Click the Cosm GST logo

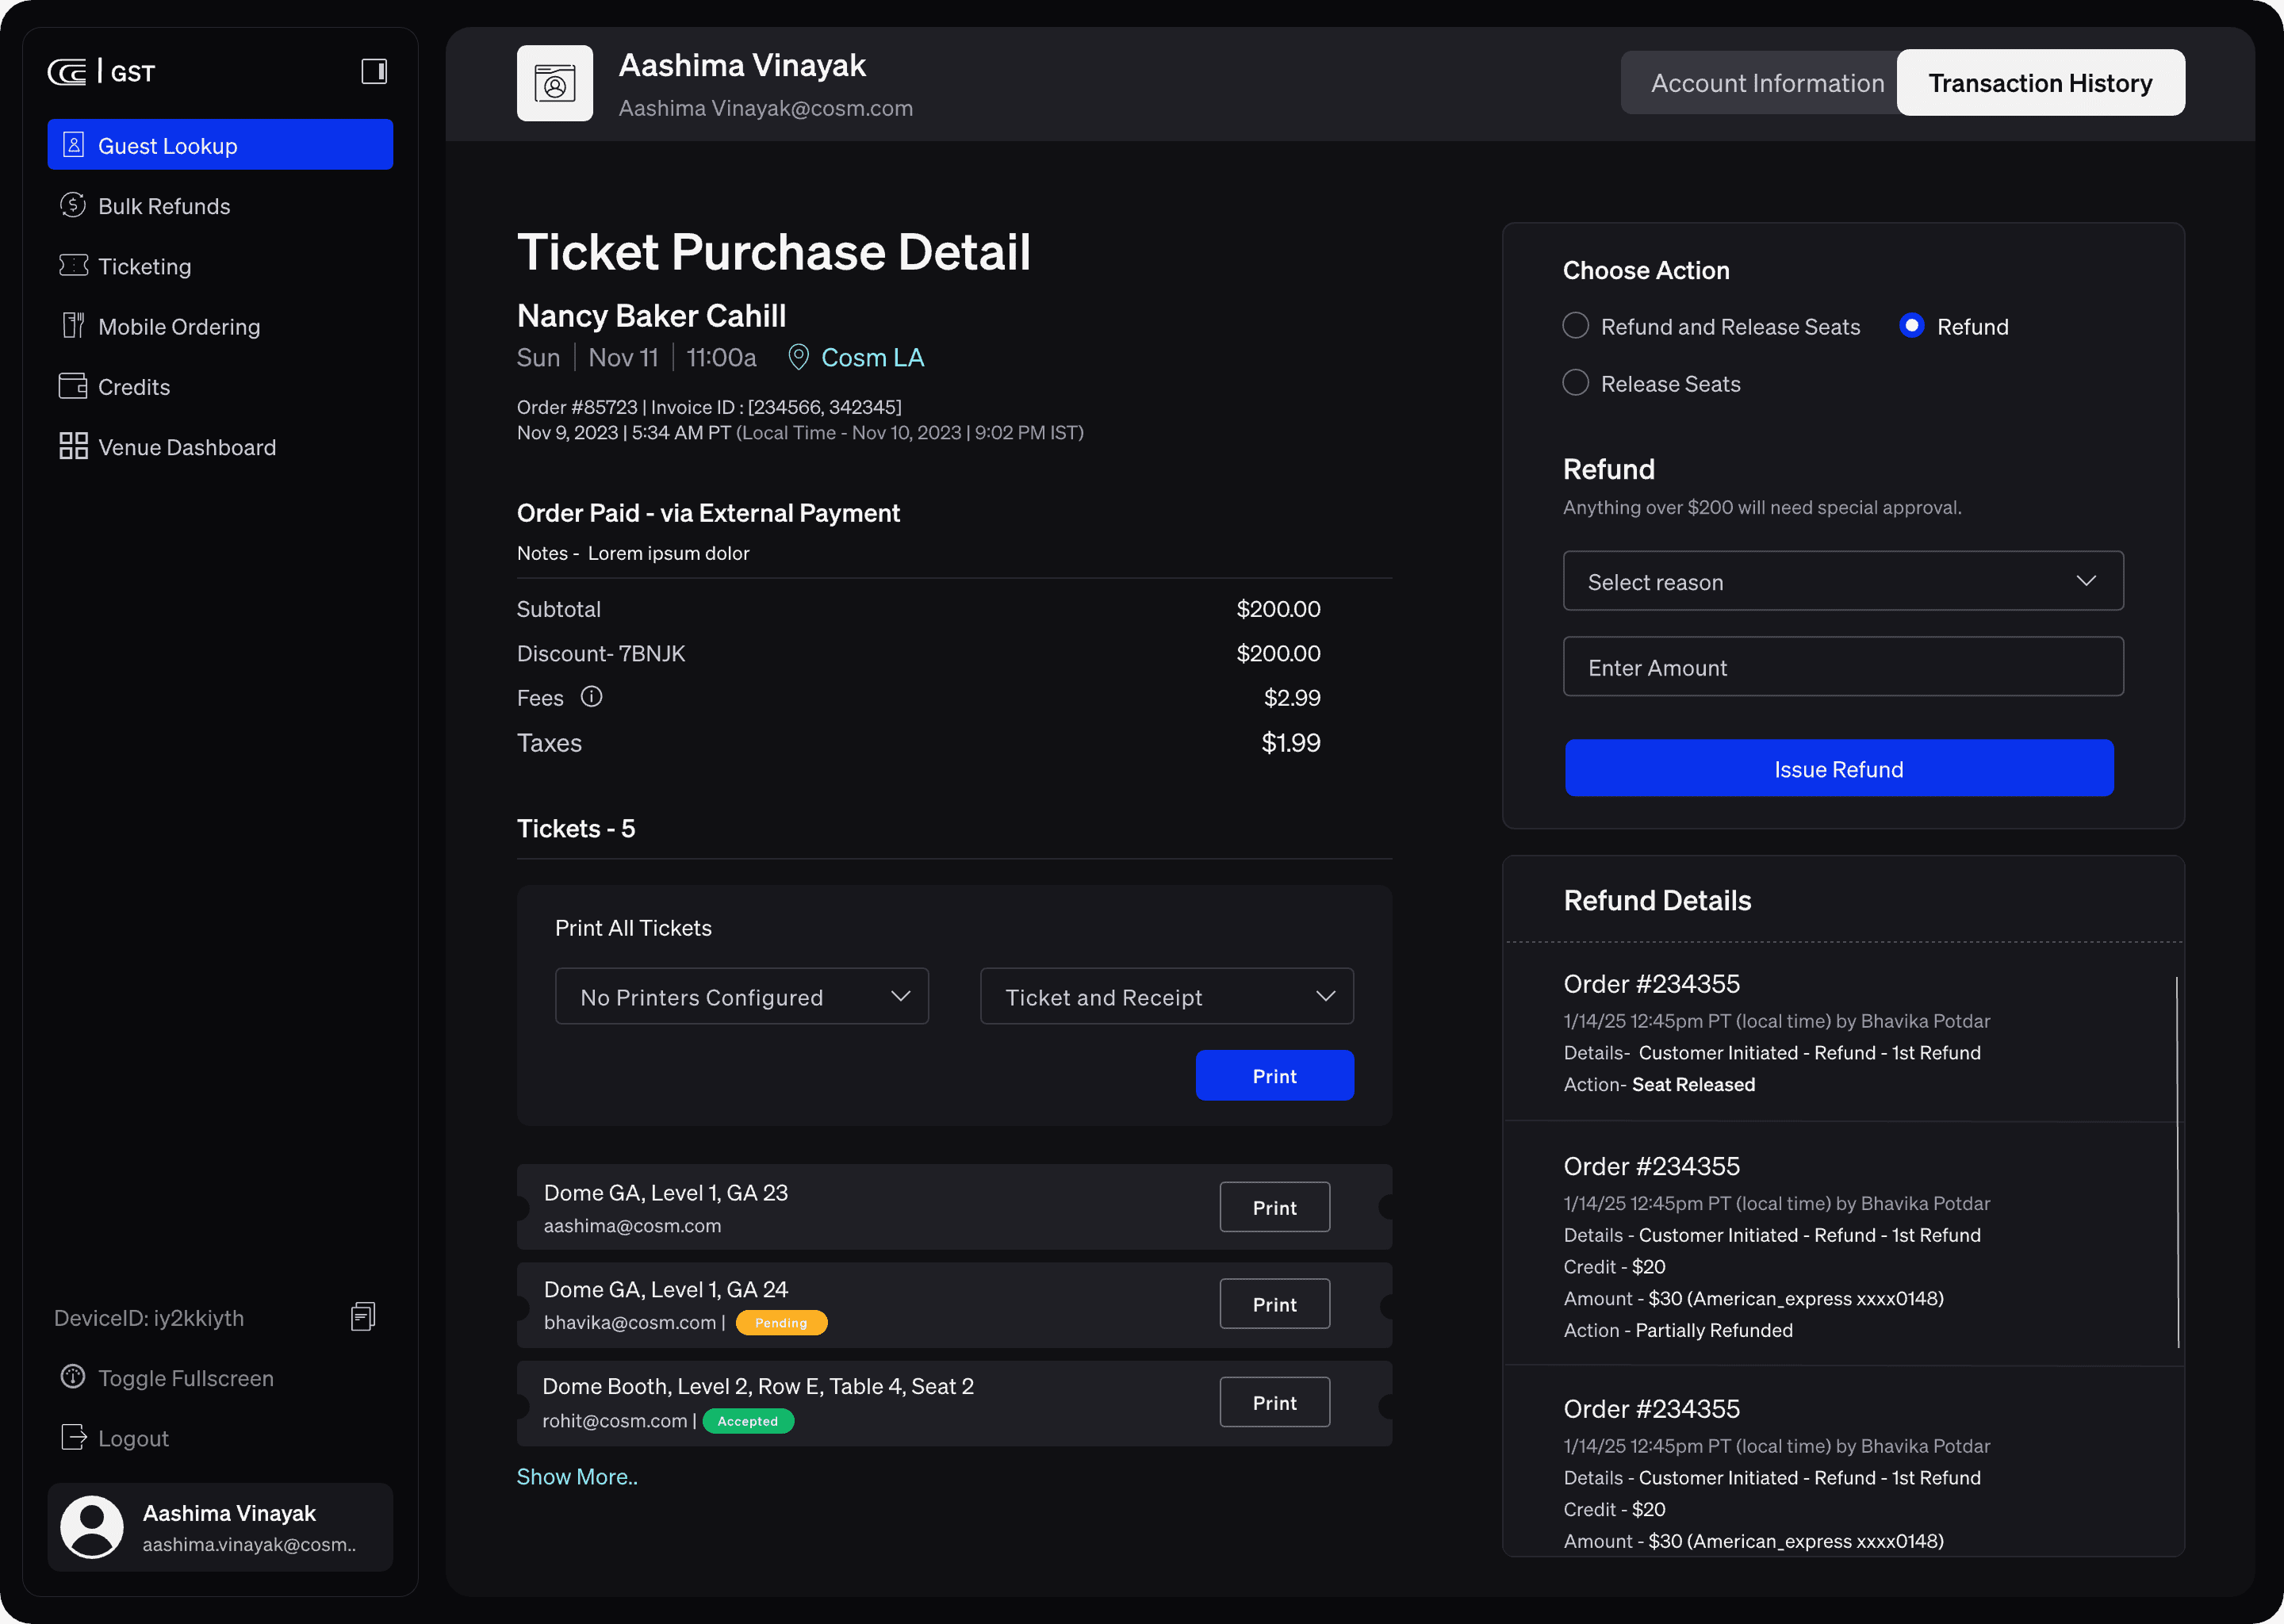[x=101, y=72]
